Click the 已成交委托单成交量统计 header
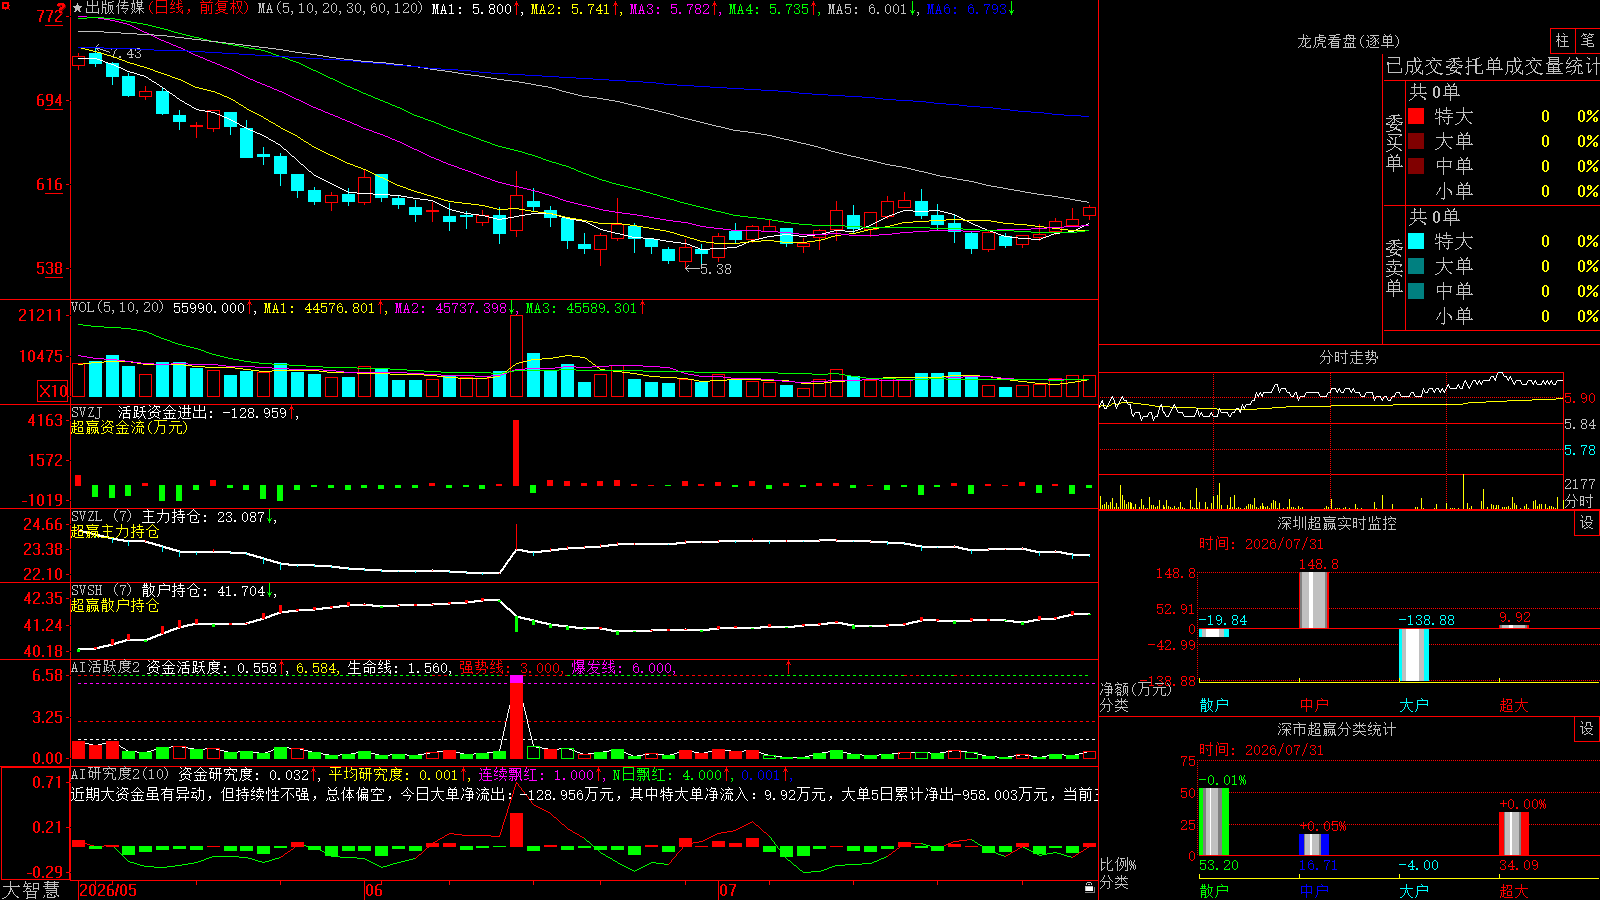 tap(1492, 66)
